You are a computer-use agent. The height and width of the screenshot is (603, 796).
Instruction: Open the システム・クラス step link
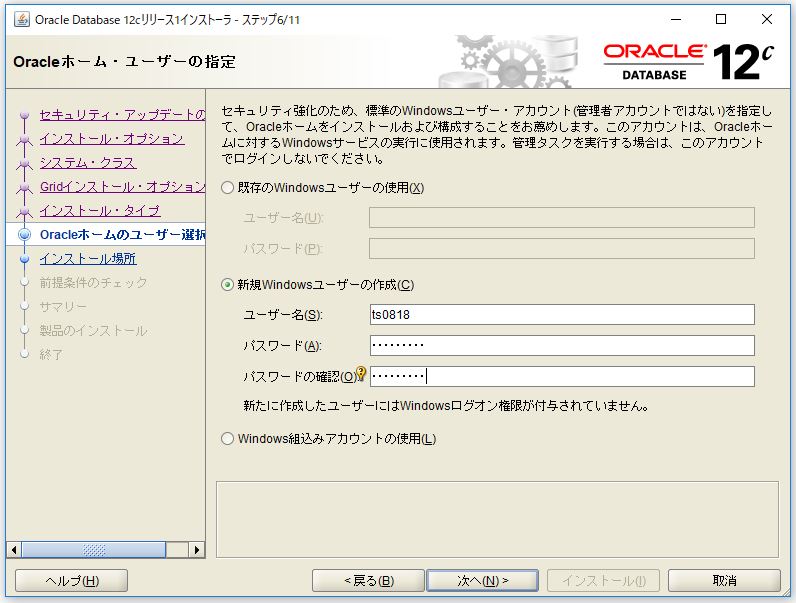click(x=88, y=162)
